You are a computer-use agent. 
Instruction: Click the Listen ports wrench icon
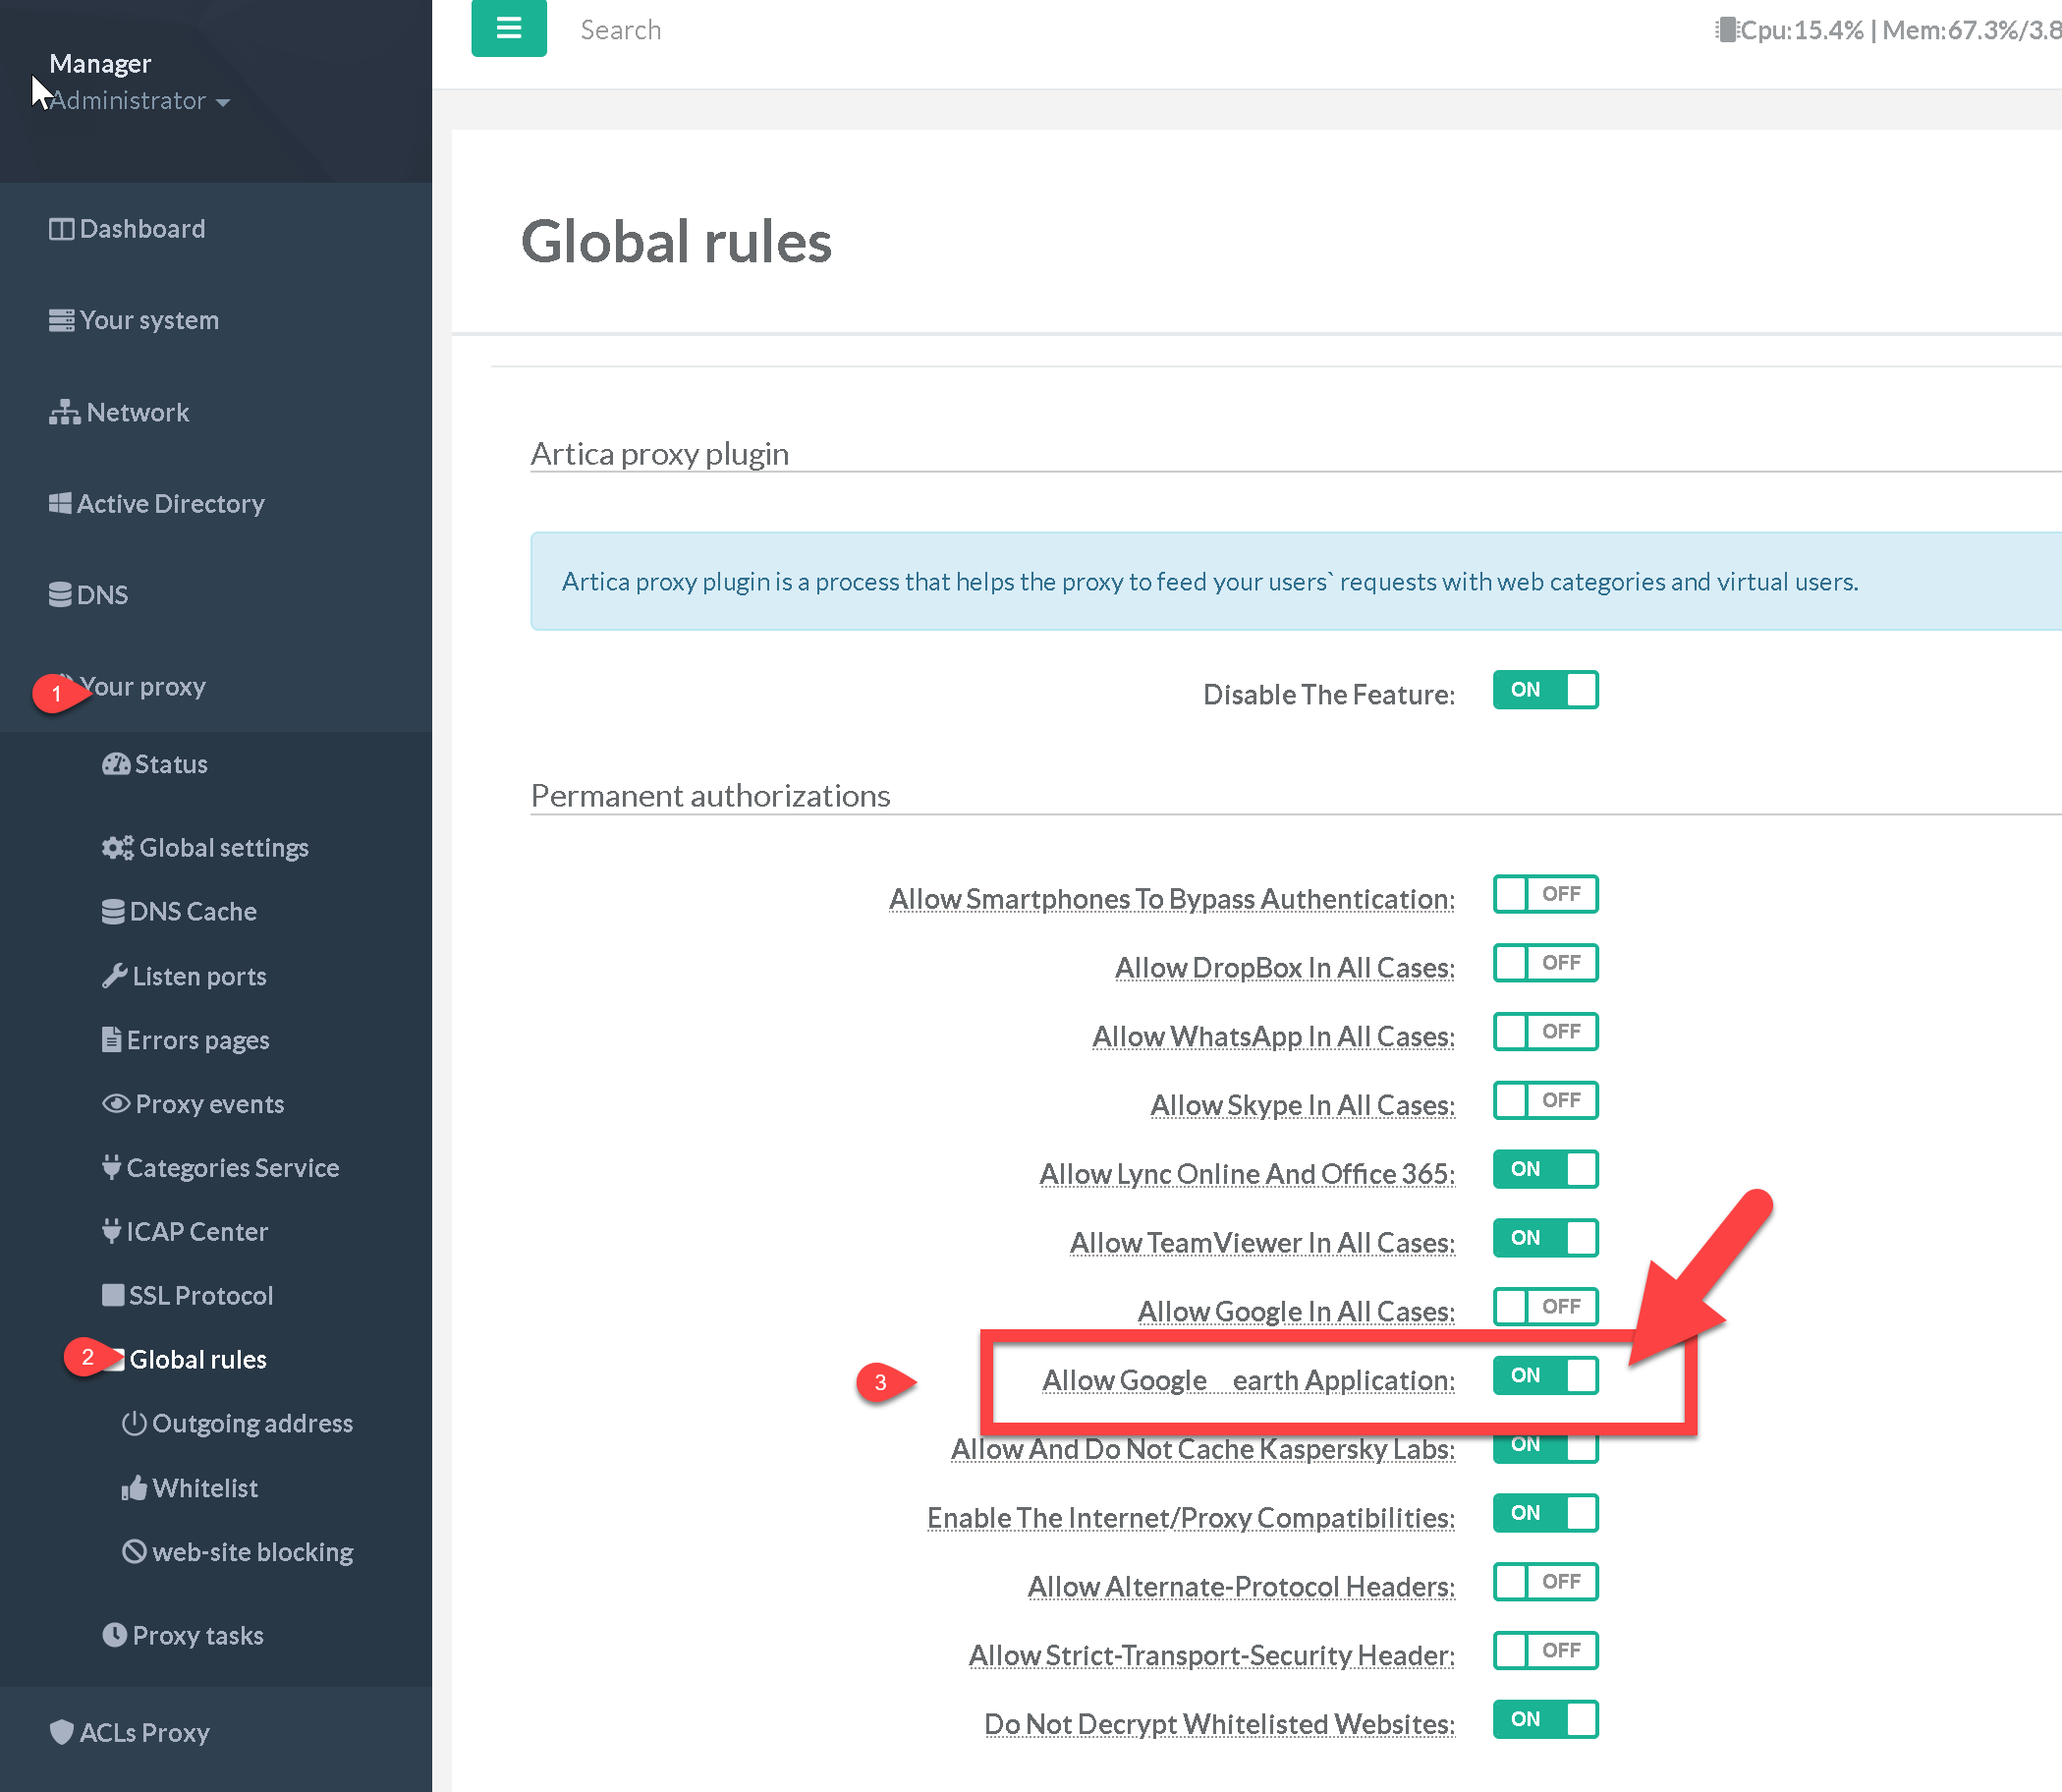[x=114, y=975]
